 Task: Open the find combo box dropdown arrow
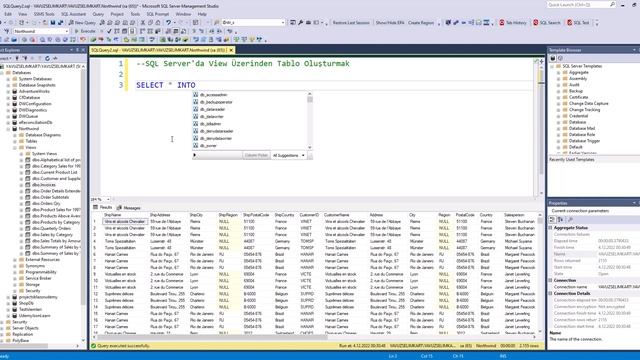[283, 22]
